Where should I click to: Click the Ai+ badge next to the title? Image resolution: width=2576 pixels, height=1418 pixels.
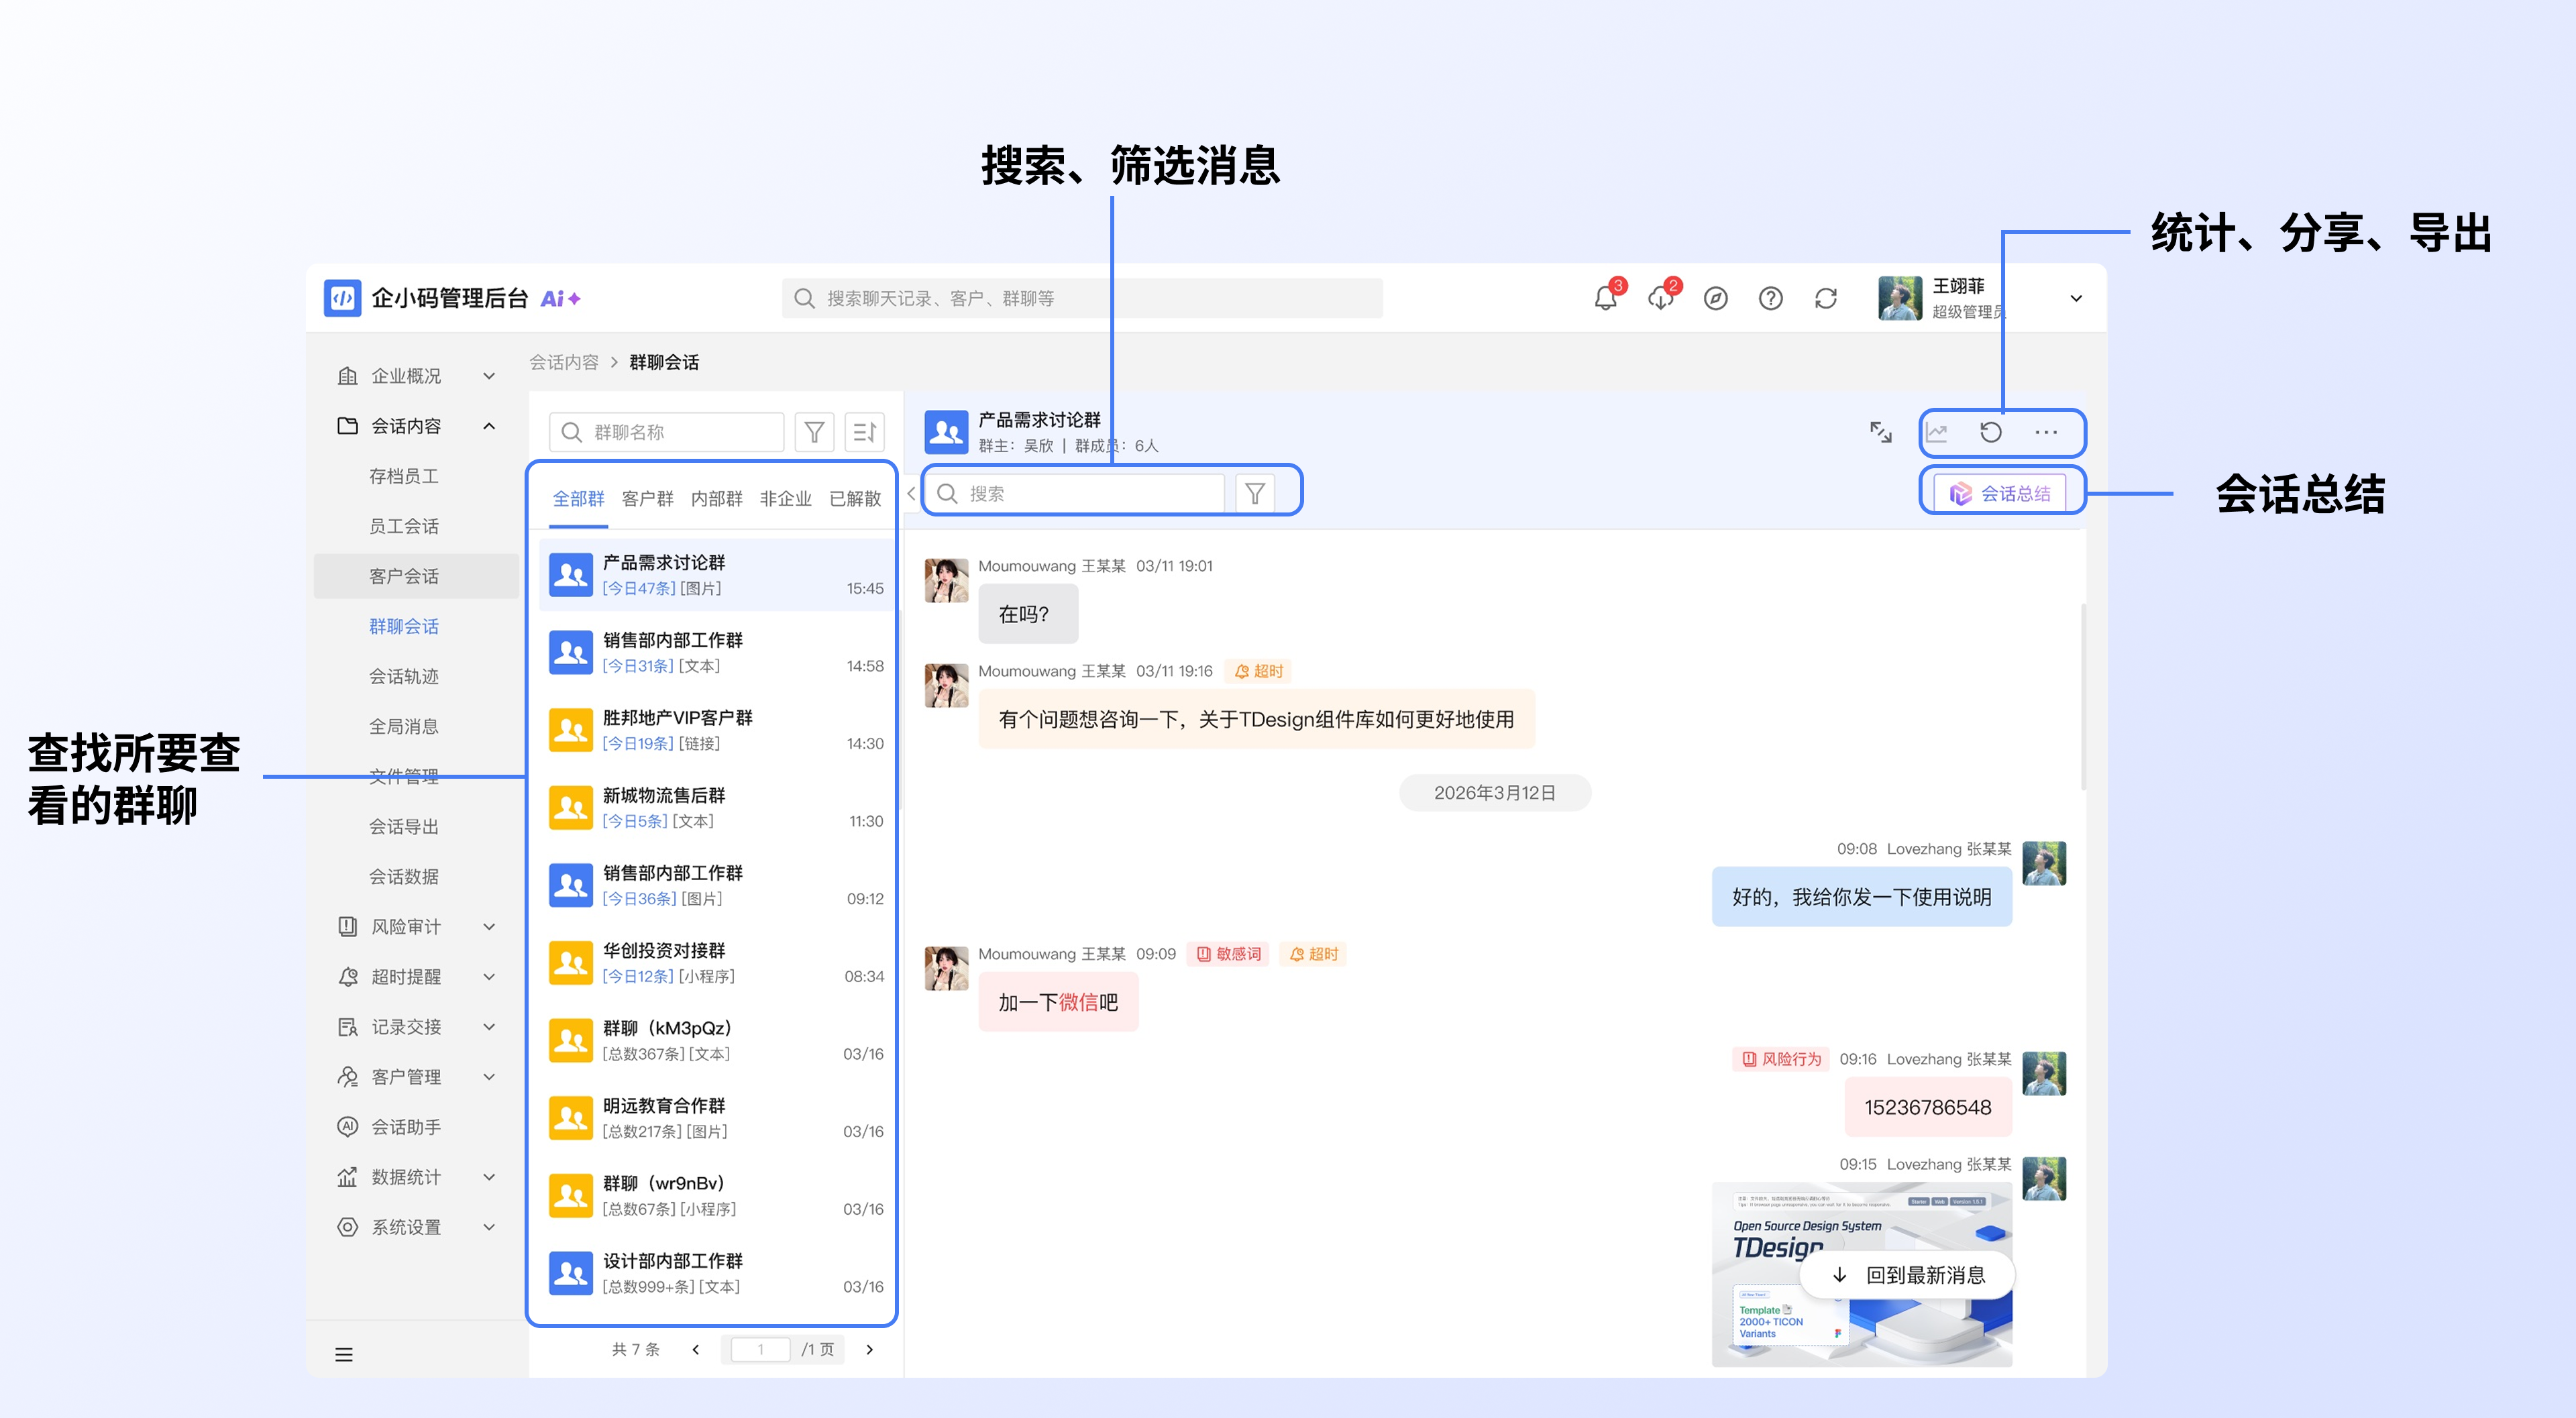pyautogui.click(x=561, y=298)
